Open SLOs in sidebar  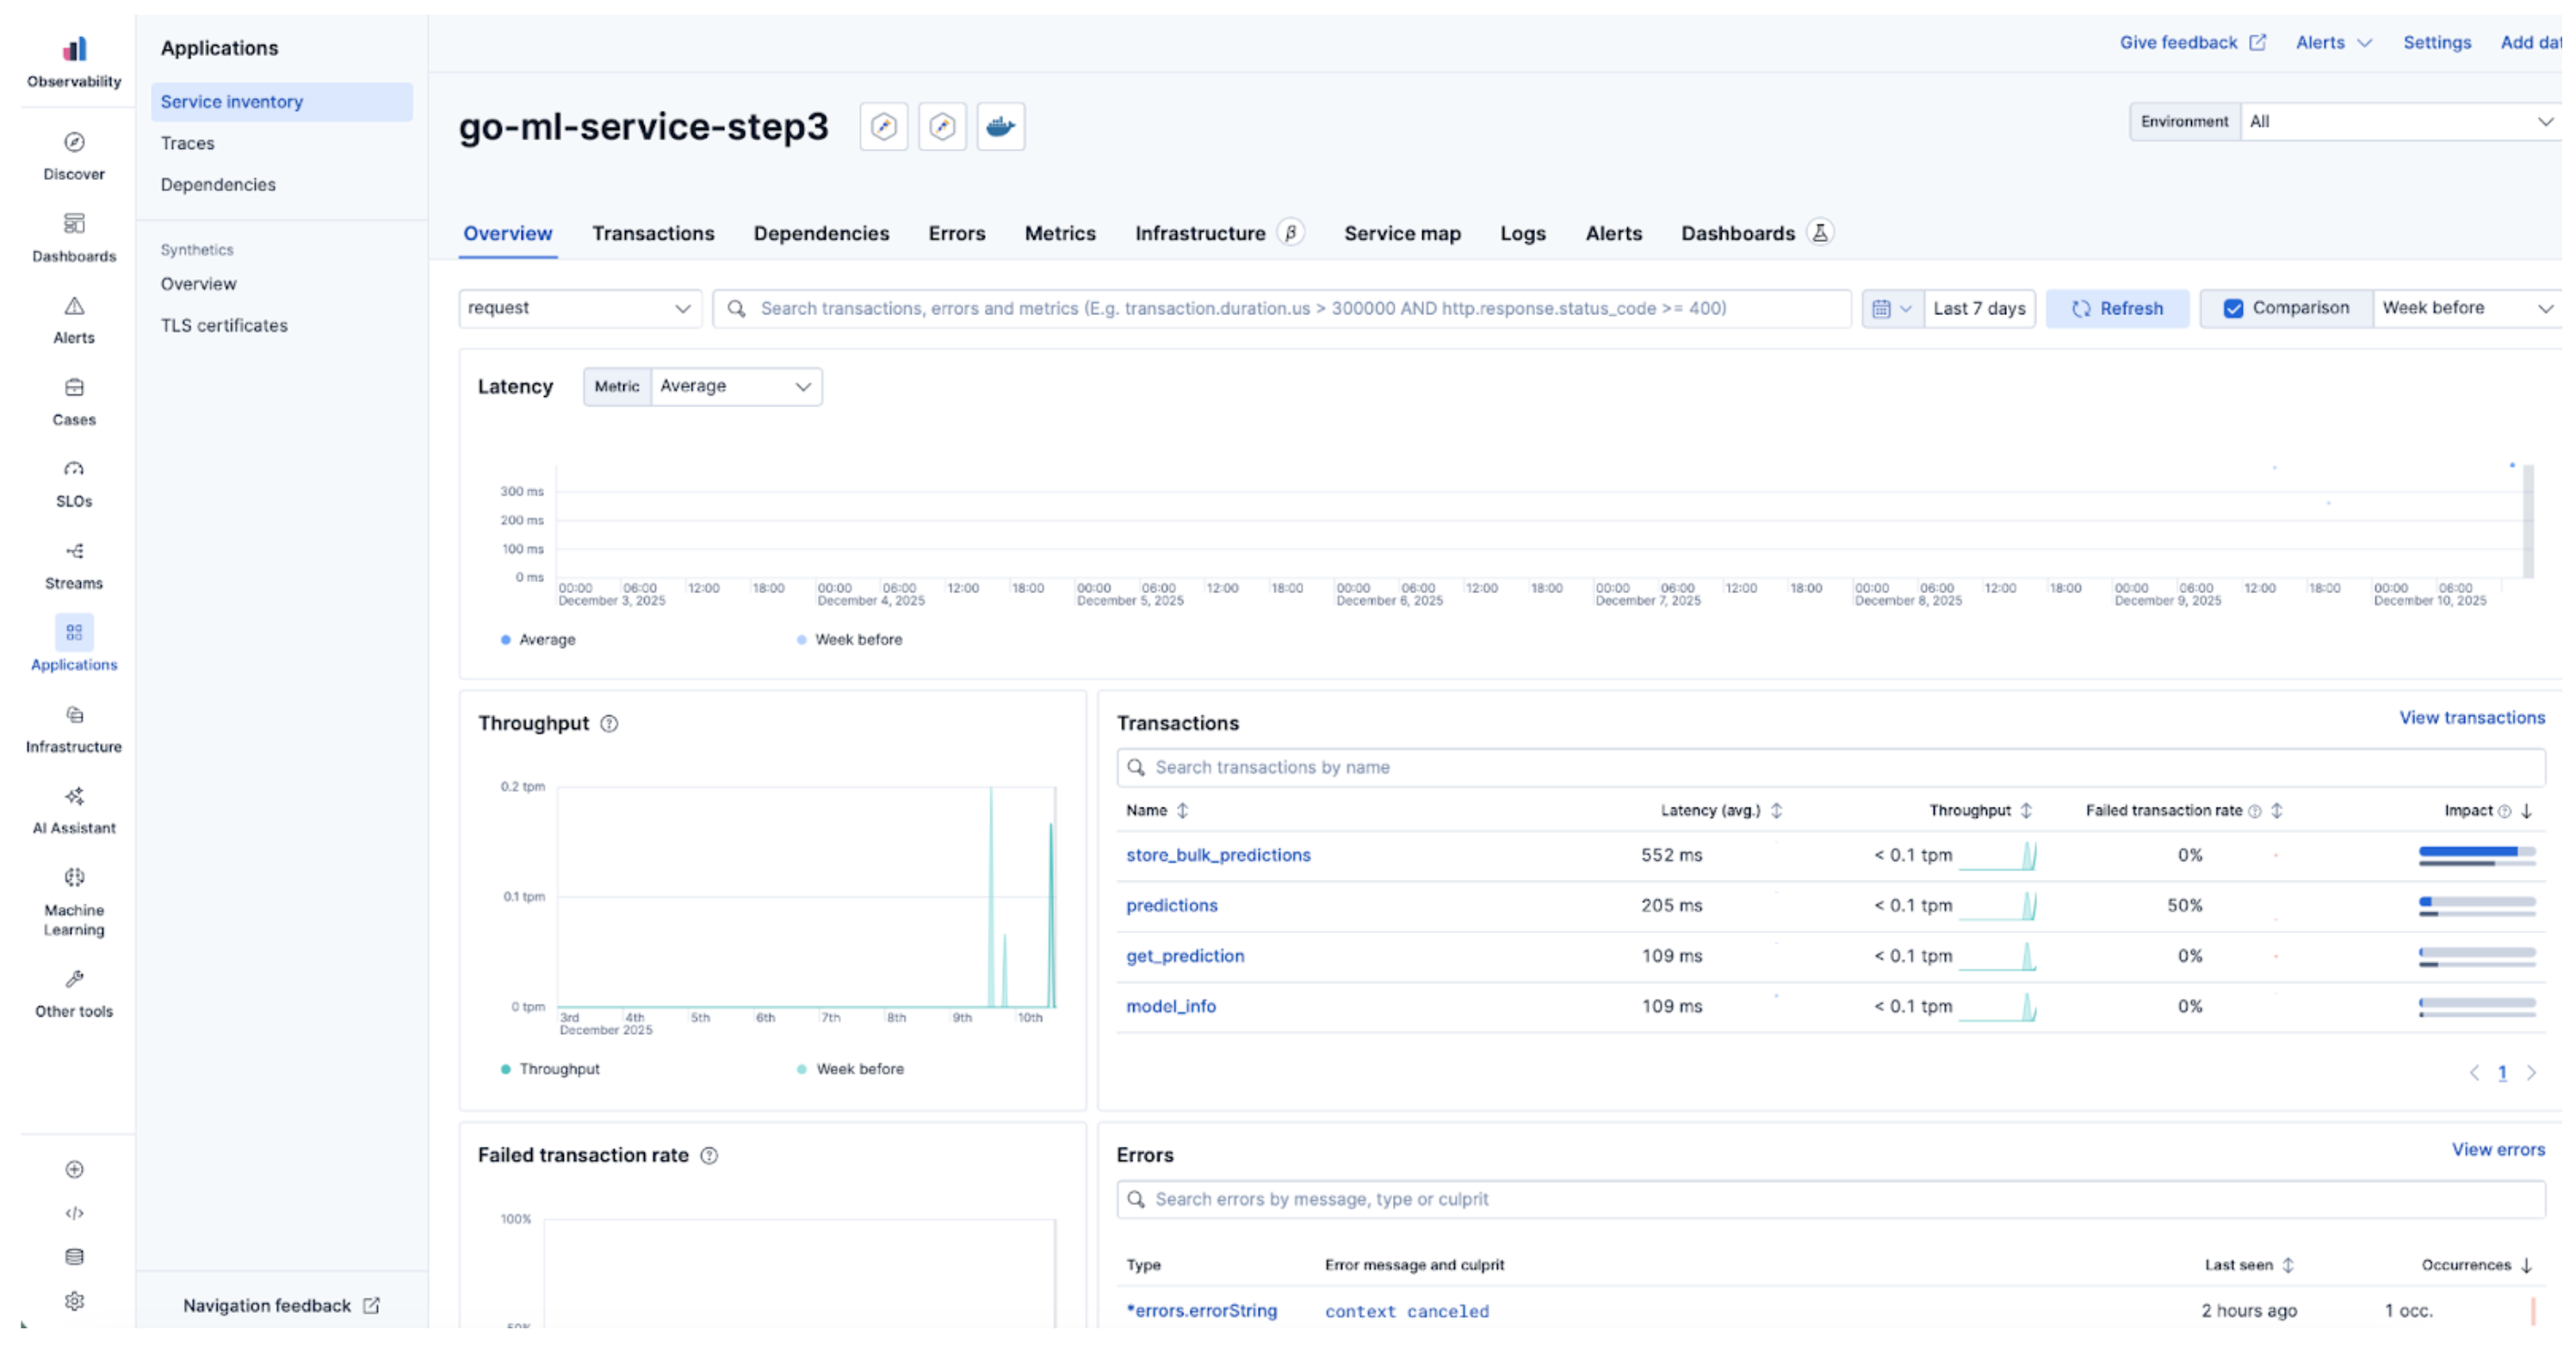pyautogui.click(x=74, y=484)
